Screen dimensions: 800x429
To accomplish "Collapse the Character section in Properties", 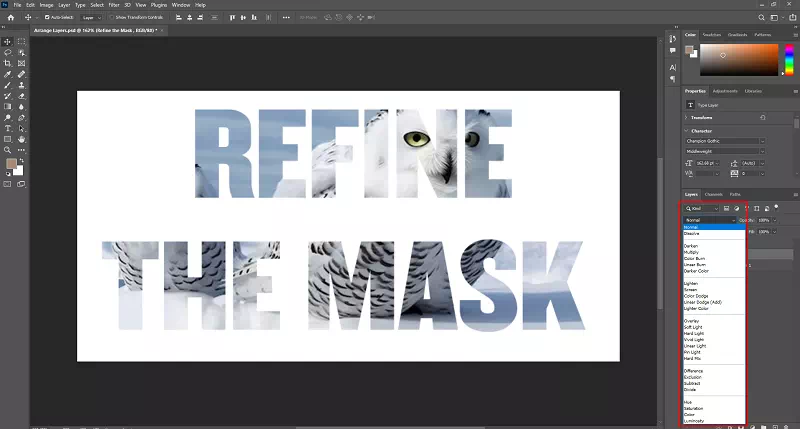I will pos(686,131).
